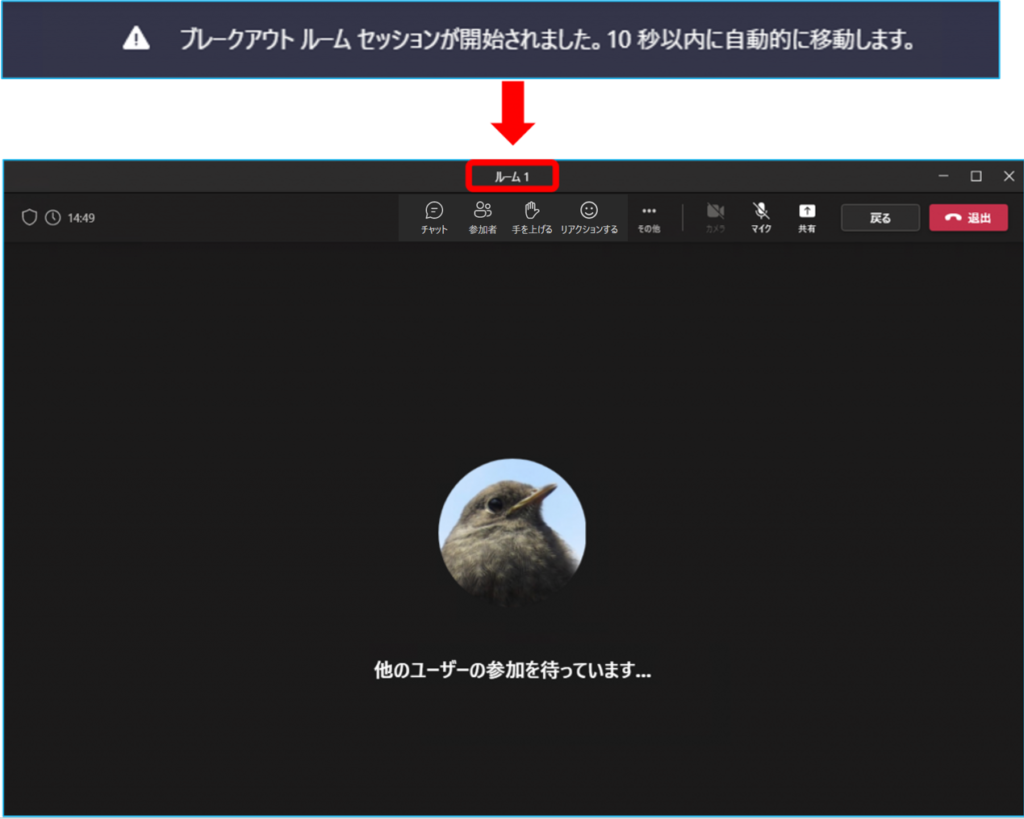The image size is (1024, 819).
Task: Close the ルーム 1 meeting window
Action: (x=1008, y=176)
